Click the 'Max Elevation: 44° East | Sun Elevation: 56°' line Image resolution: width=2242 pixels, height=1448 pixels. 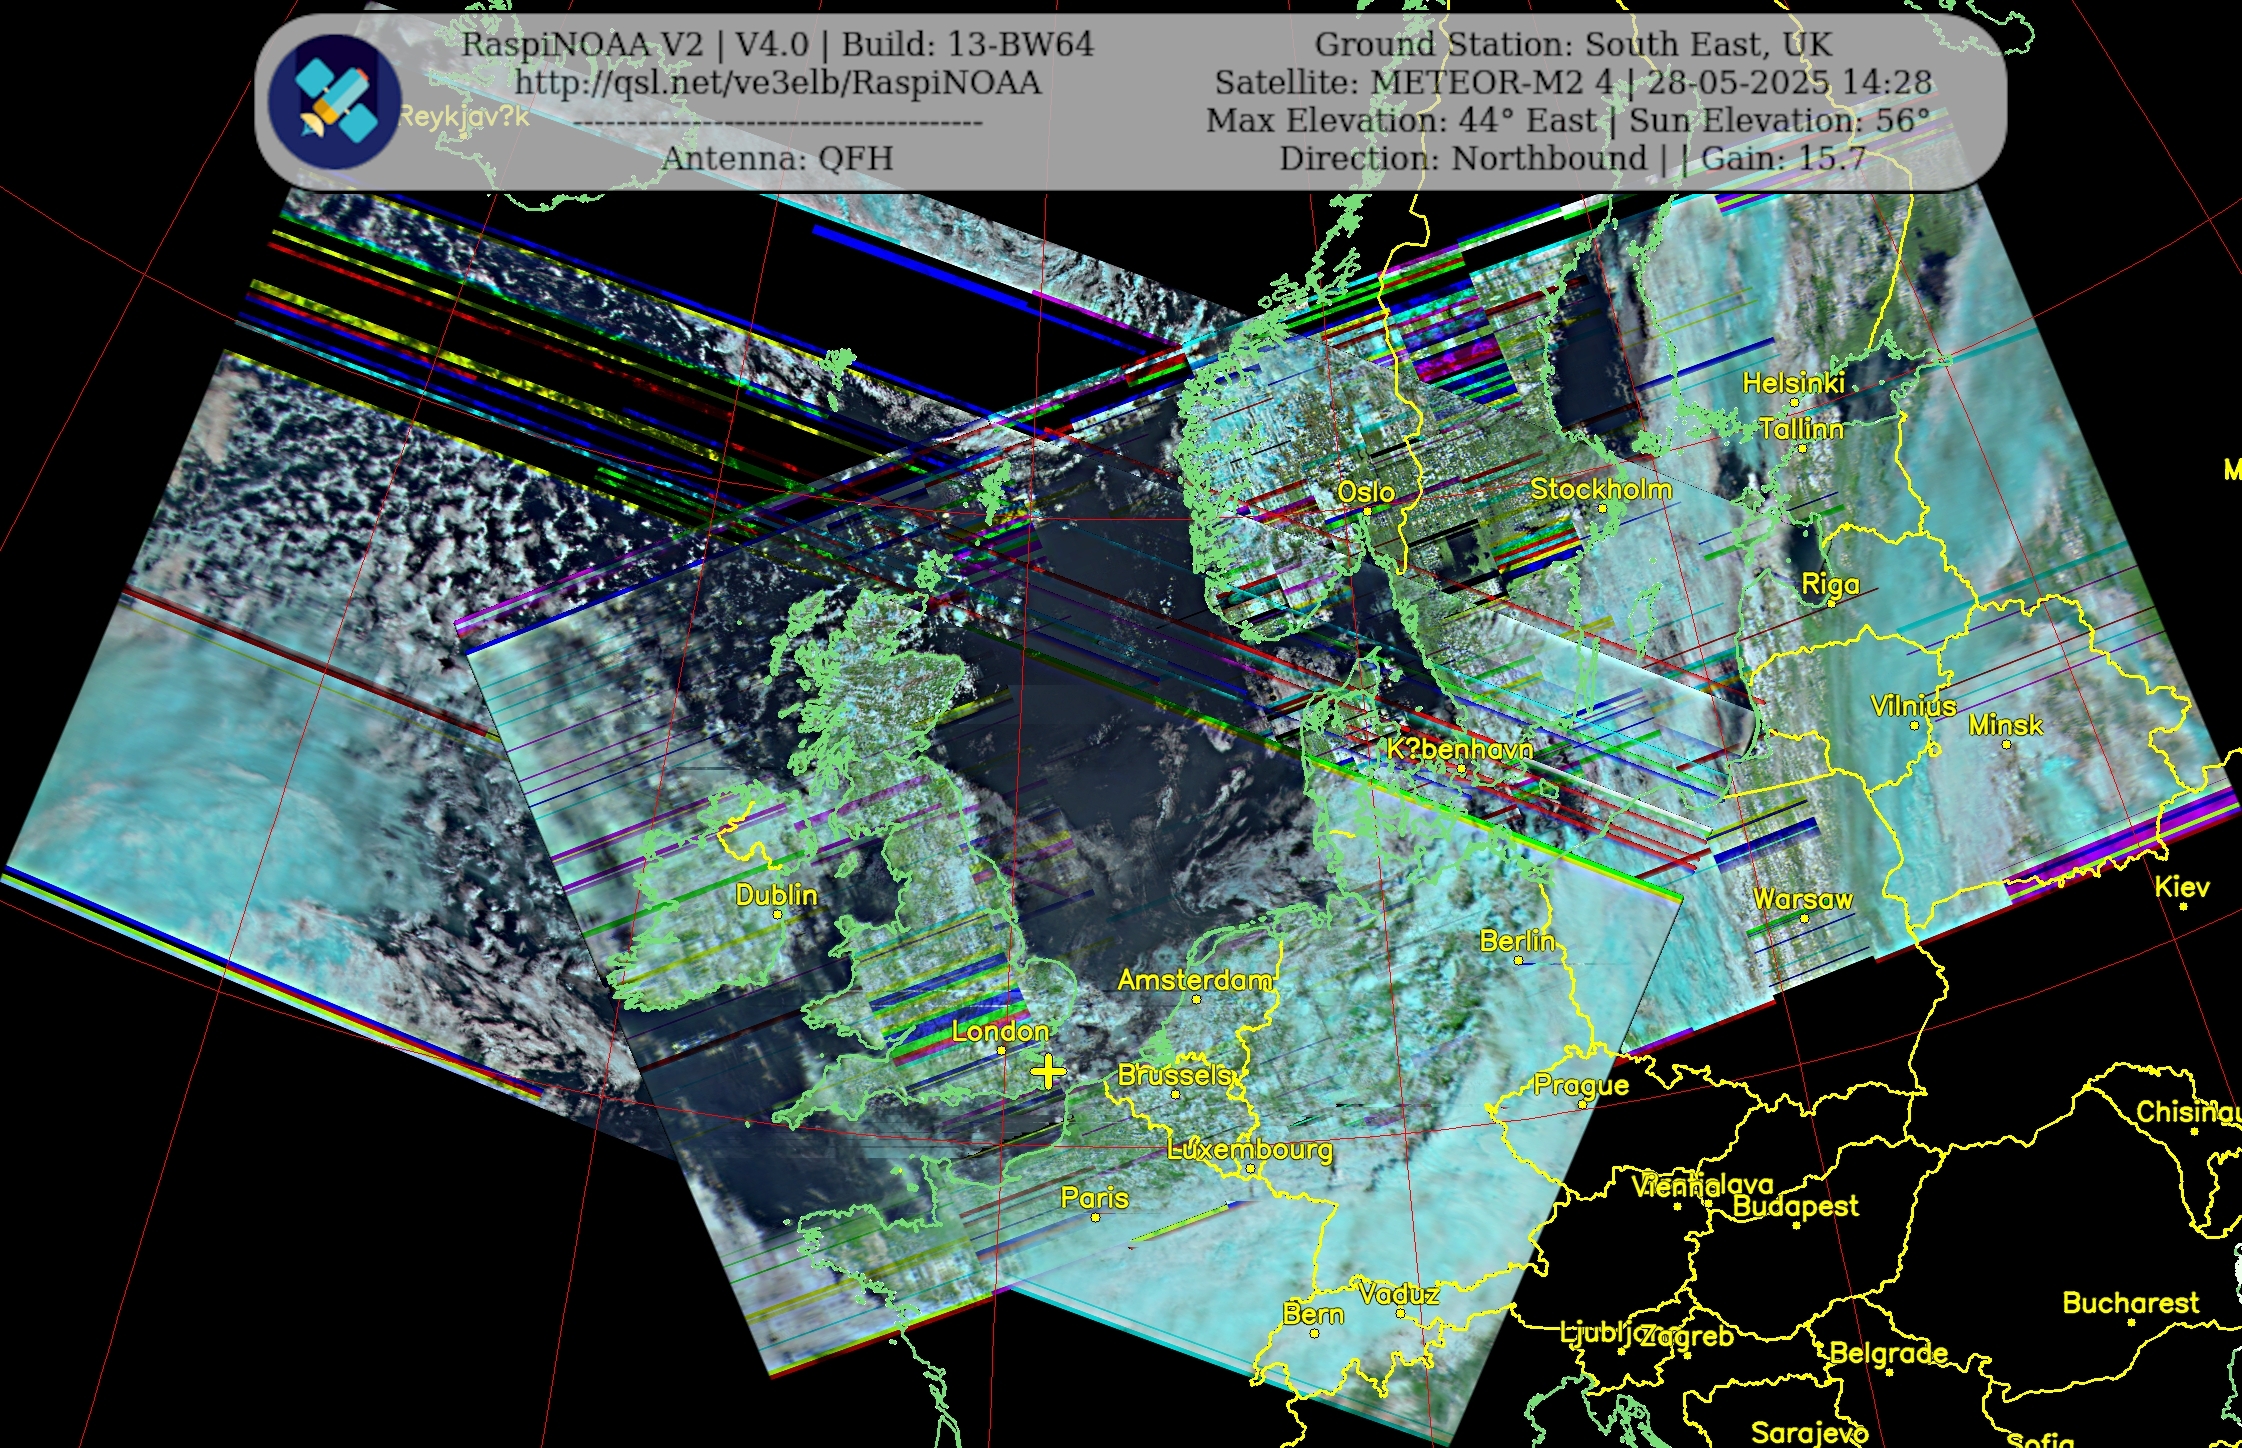(1568, 120)
